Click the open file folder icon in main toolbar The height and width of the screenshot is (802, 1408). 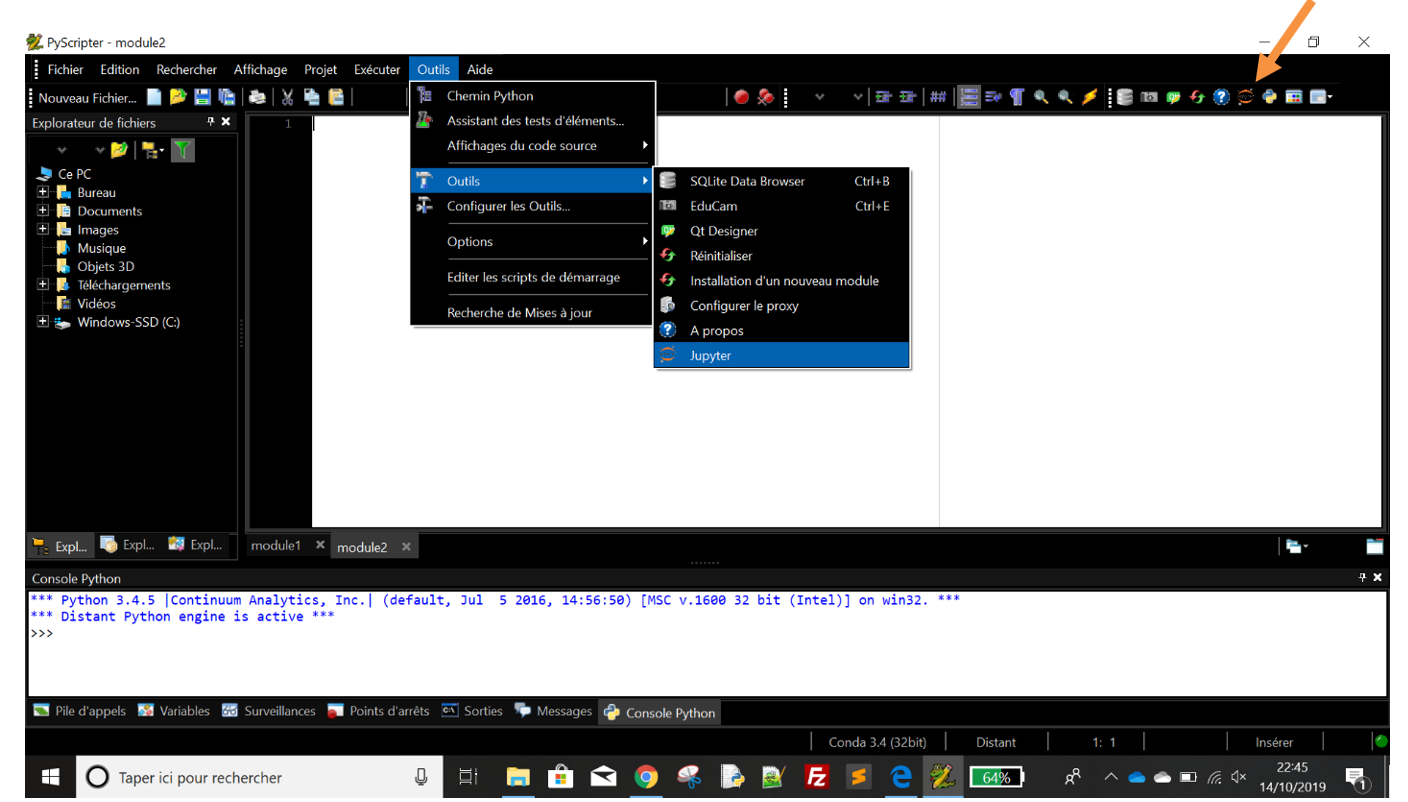tap(178, 97)
